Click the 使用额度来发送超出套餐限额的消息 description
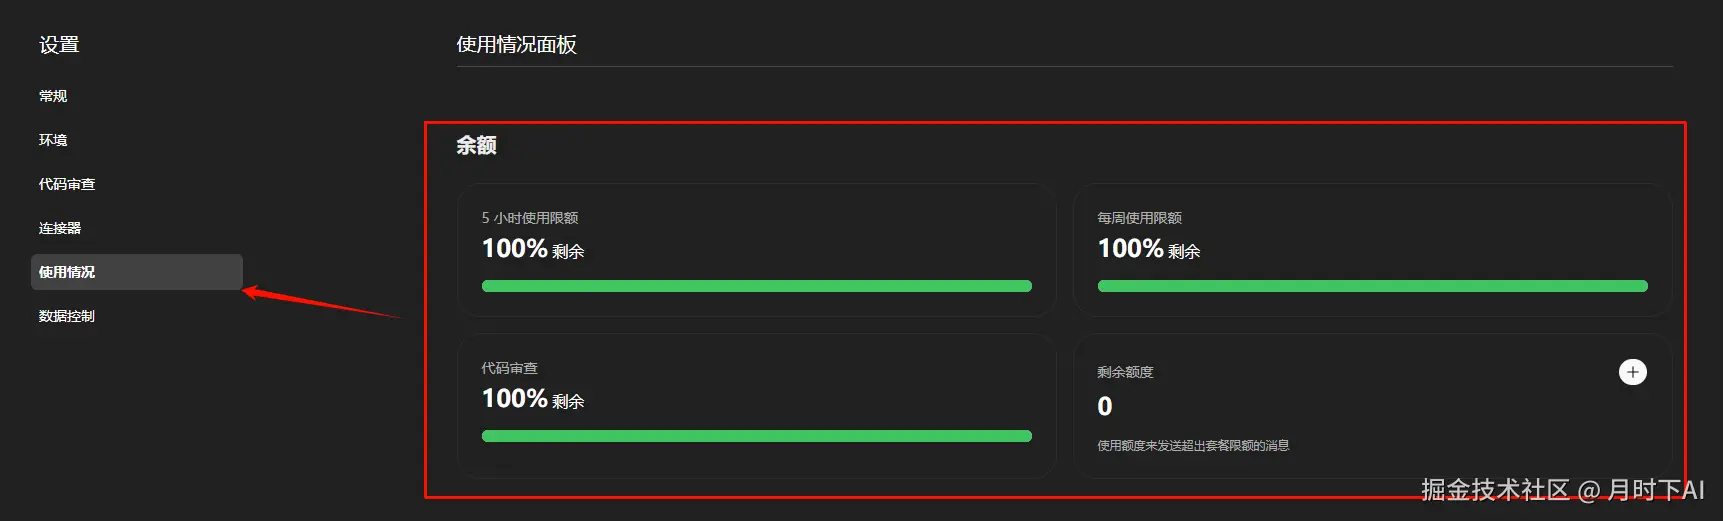 [x=1193, y=446]
